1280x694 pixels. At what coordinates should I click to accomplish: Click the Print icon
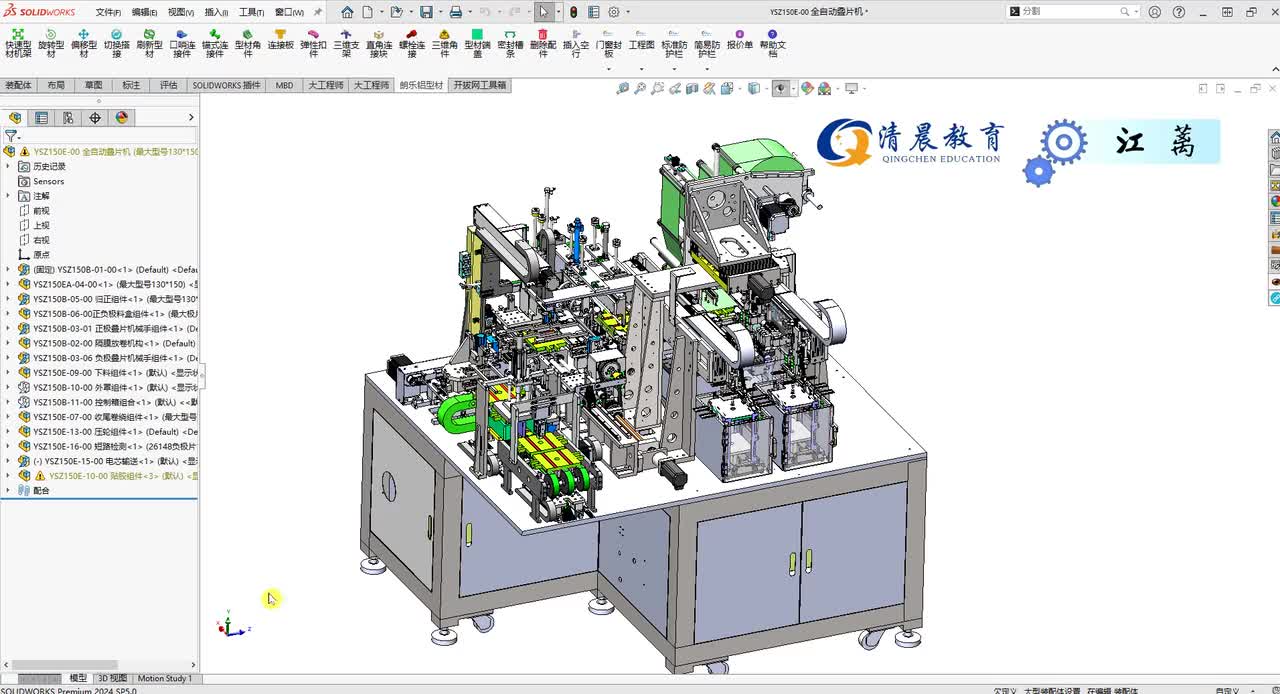point(455,12)
